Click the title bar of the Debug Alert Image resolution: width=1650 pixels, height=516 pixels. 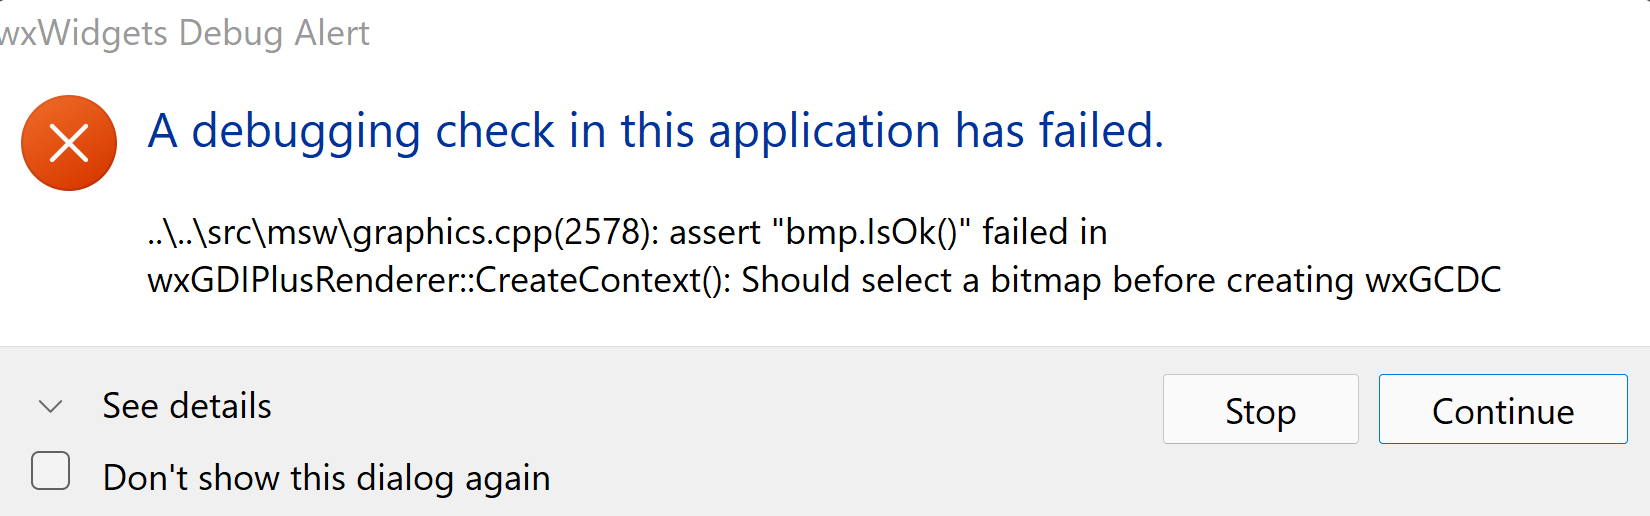825,33
